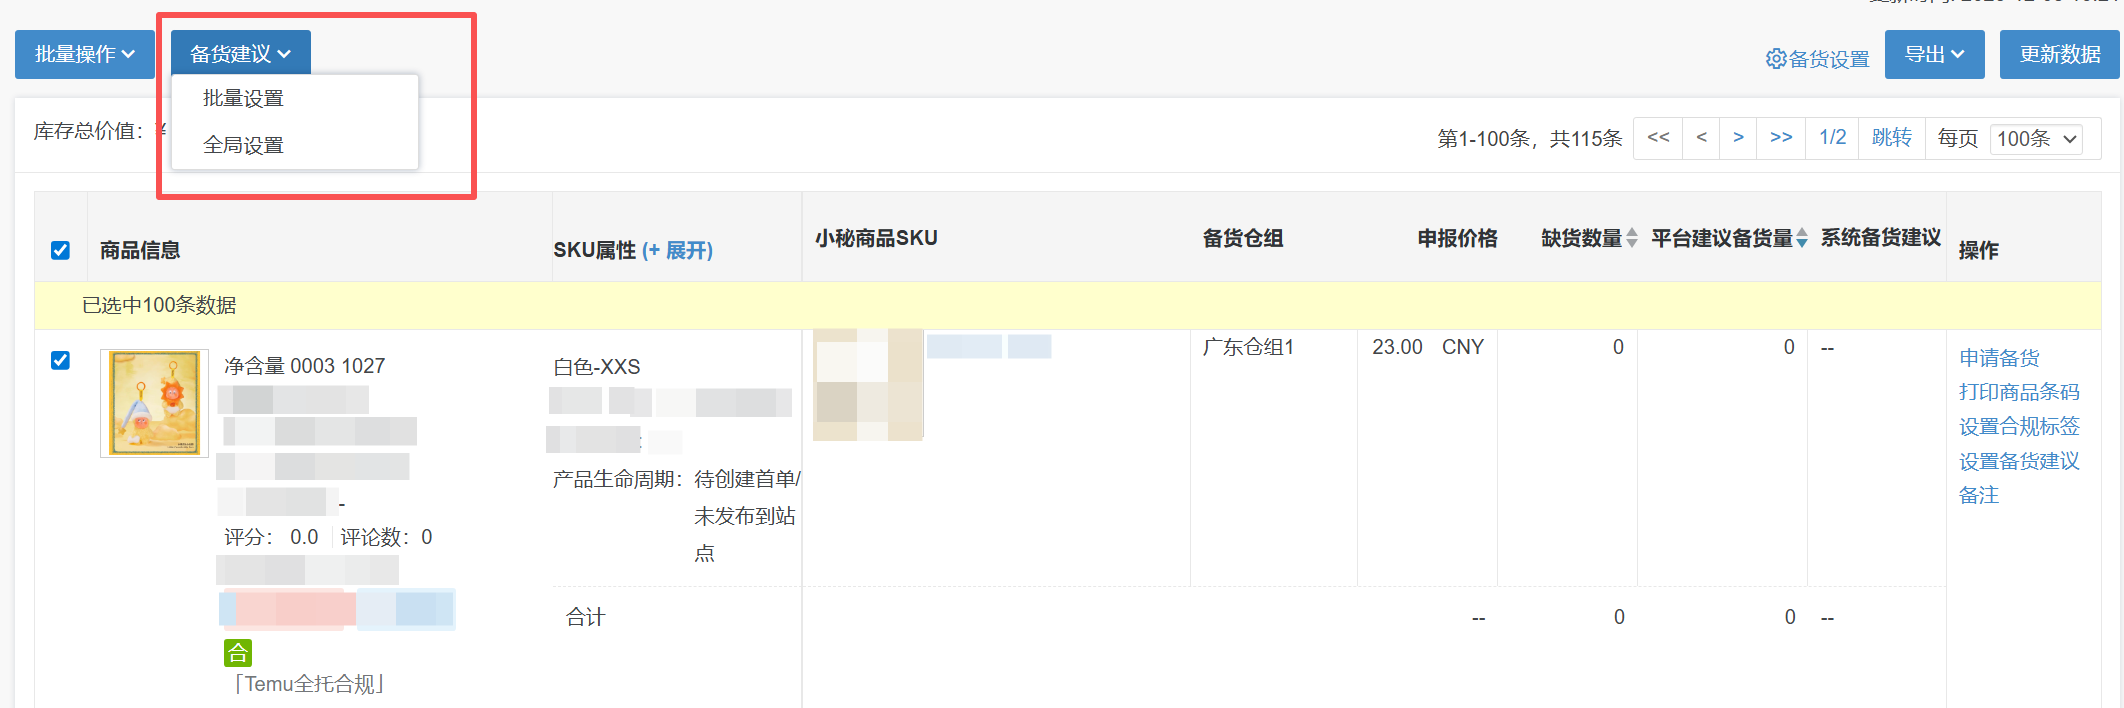
Task: Click the 打印商品条码 link
Action: point(2019,392)
